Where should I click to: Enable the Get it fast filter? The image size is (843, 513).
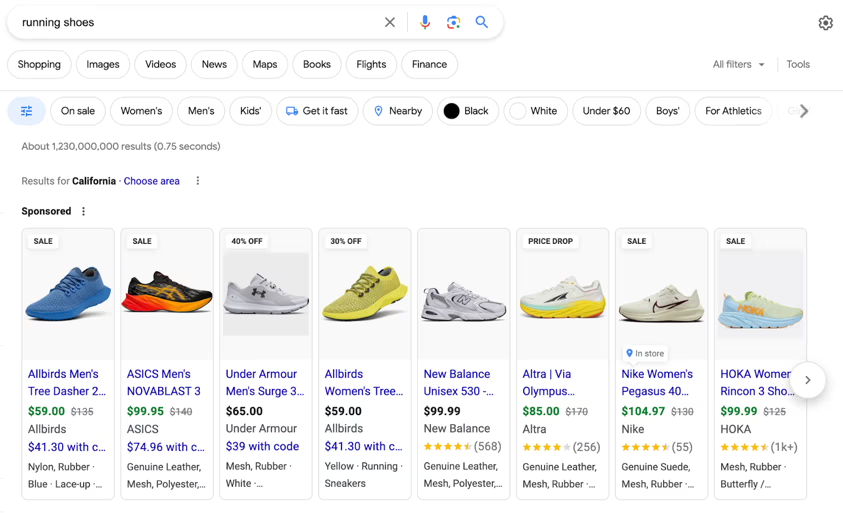tap(317, 111)
